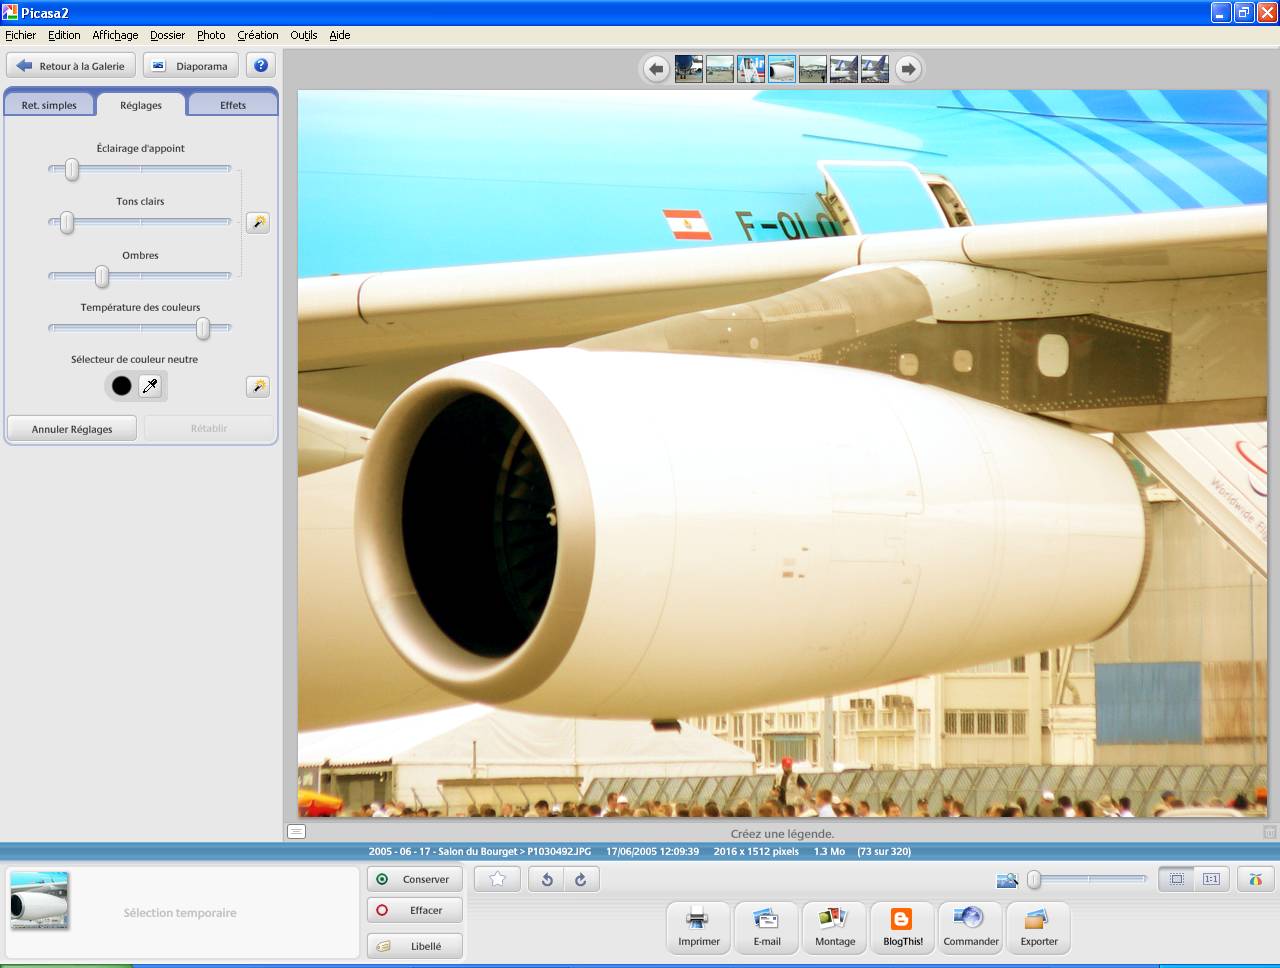The width and height of the screenshot is (1280, 968).
Task: Click Conserver to hold the selection
Action: click(x=414, y=879)
